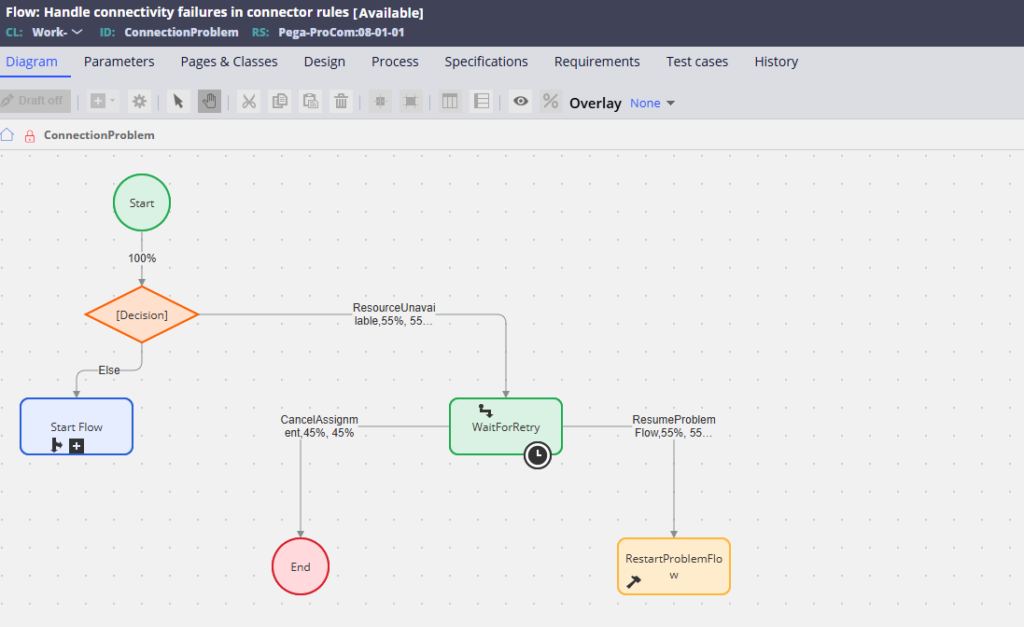This screenshot has height=627, width=1024.
Task: Click the ResourceUnavailable connector label
Action: click(x=394, y=314)
